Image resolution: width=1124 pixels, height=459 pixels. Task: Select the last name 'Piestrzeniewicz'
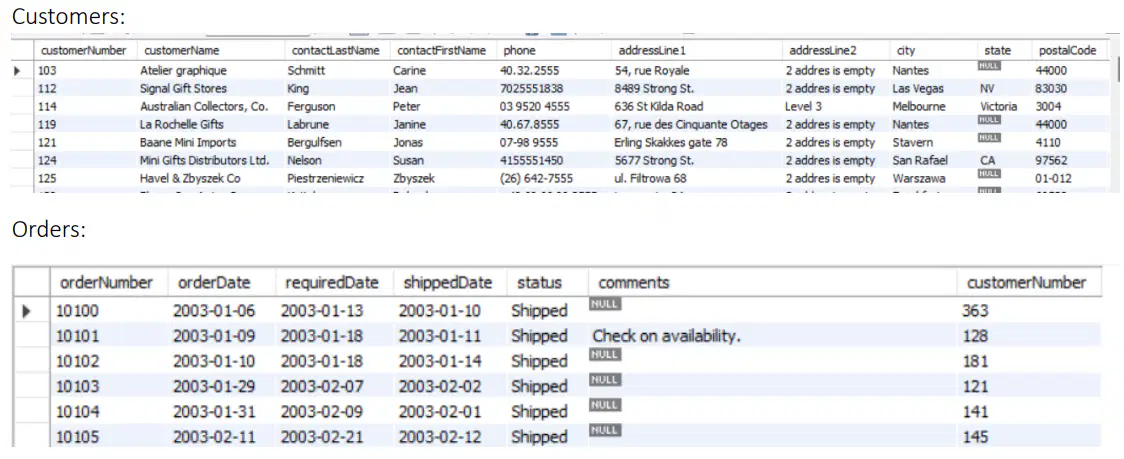(x=325, y=178)
